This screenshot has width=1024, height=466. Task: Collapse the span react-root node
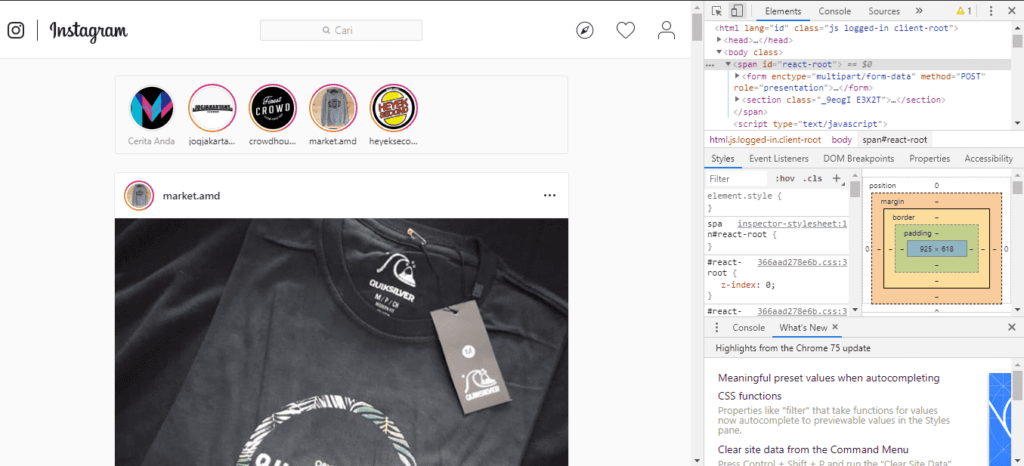728,64
